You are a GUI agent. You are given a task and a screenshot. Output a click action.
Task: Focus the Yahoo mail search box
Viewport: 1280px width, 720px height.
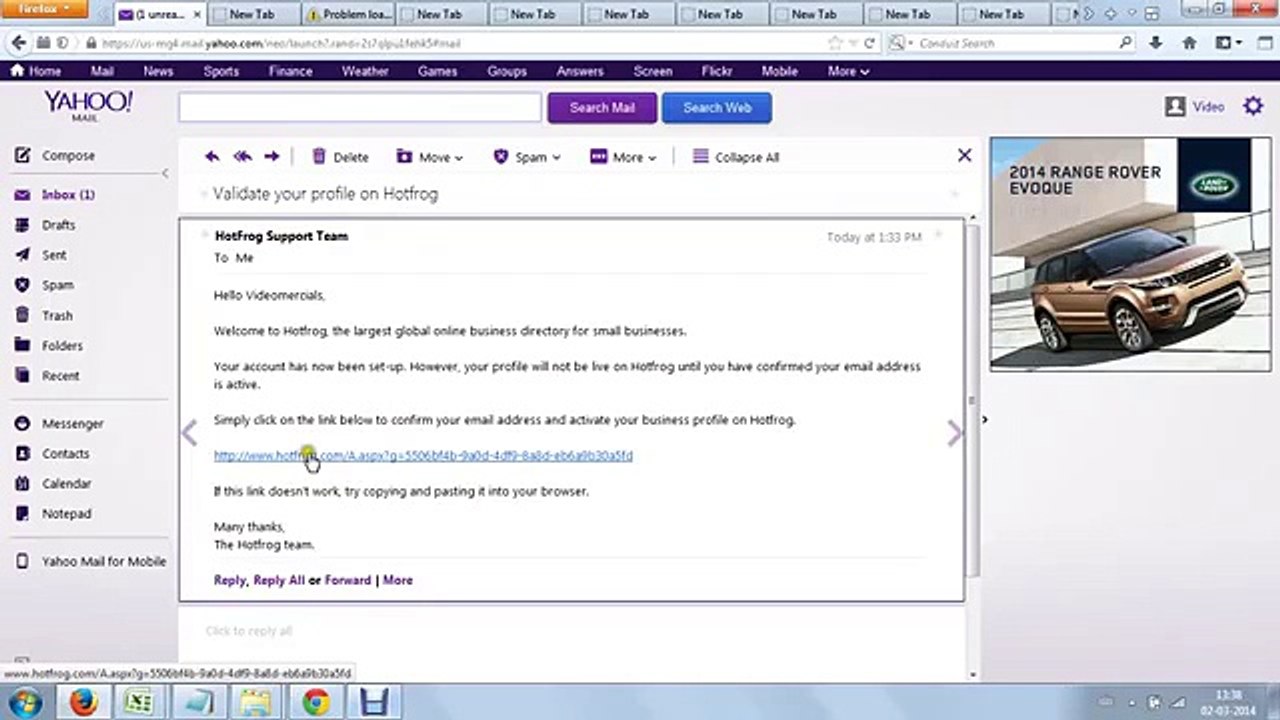tap(360, 108)
